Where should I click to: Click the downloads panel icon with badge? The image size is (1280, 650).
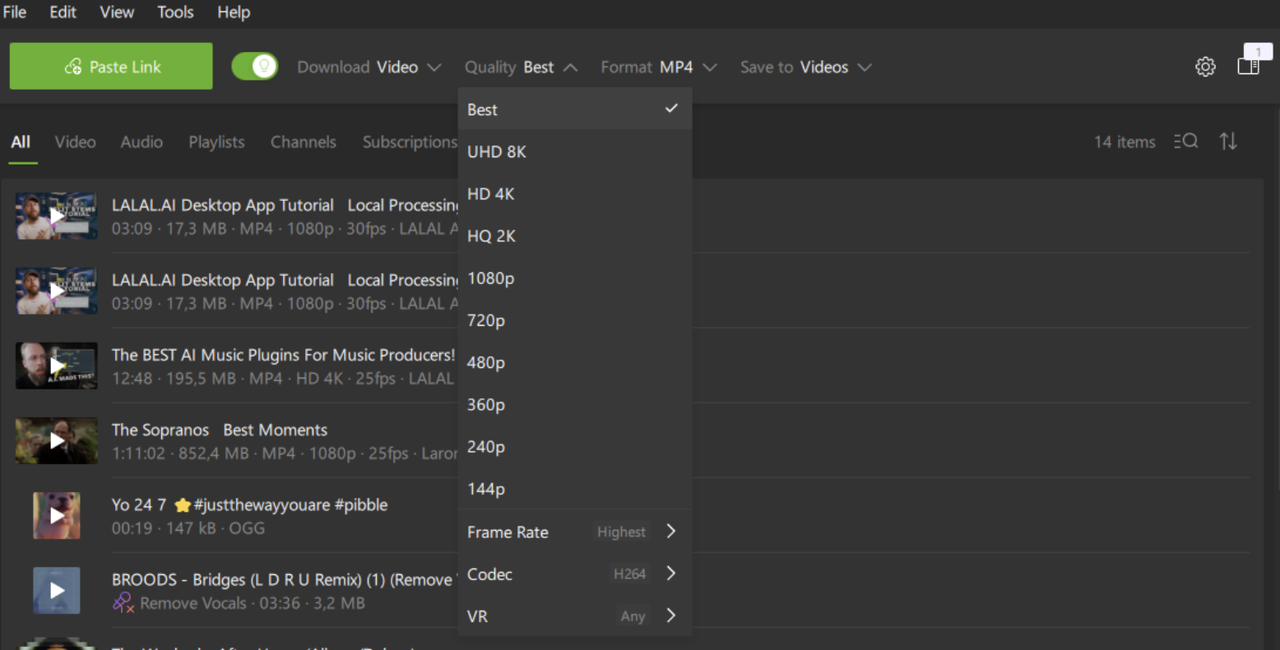[x=1250, y=63]
